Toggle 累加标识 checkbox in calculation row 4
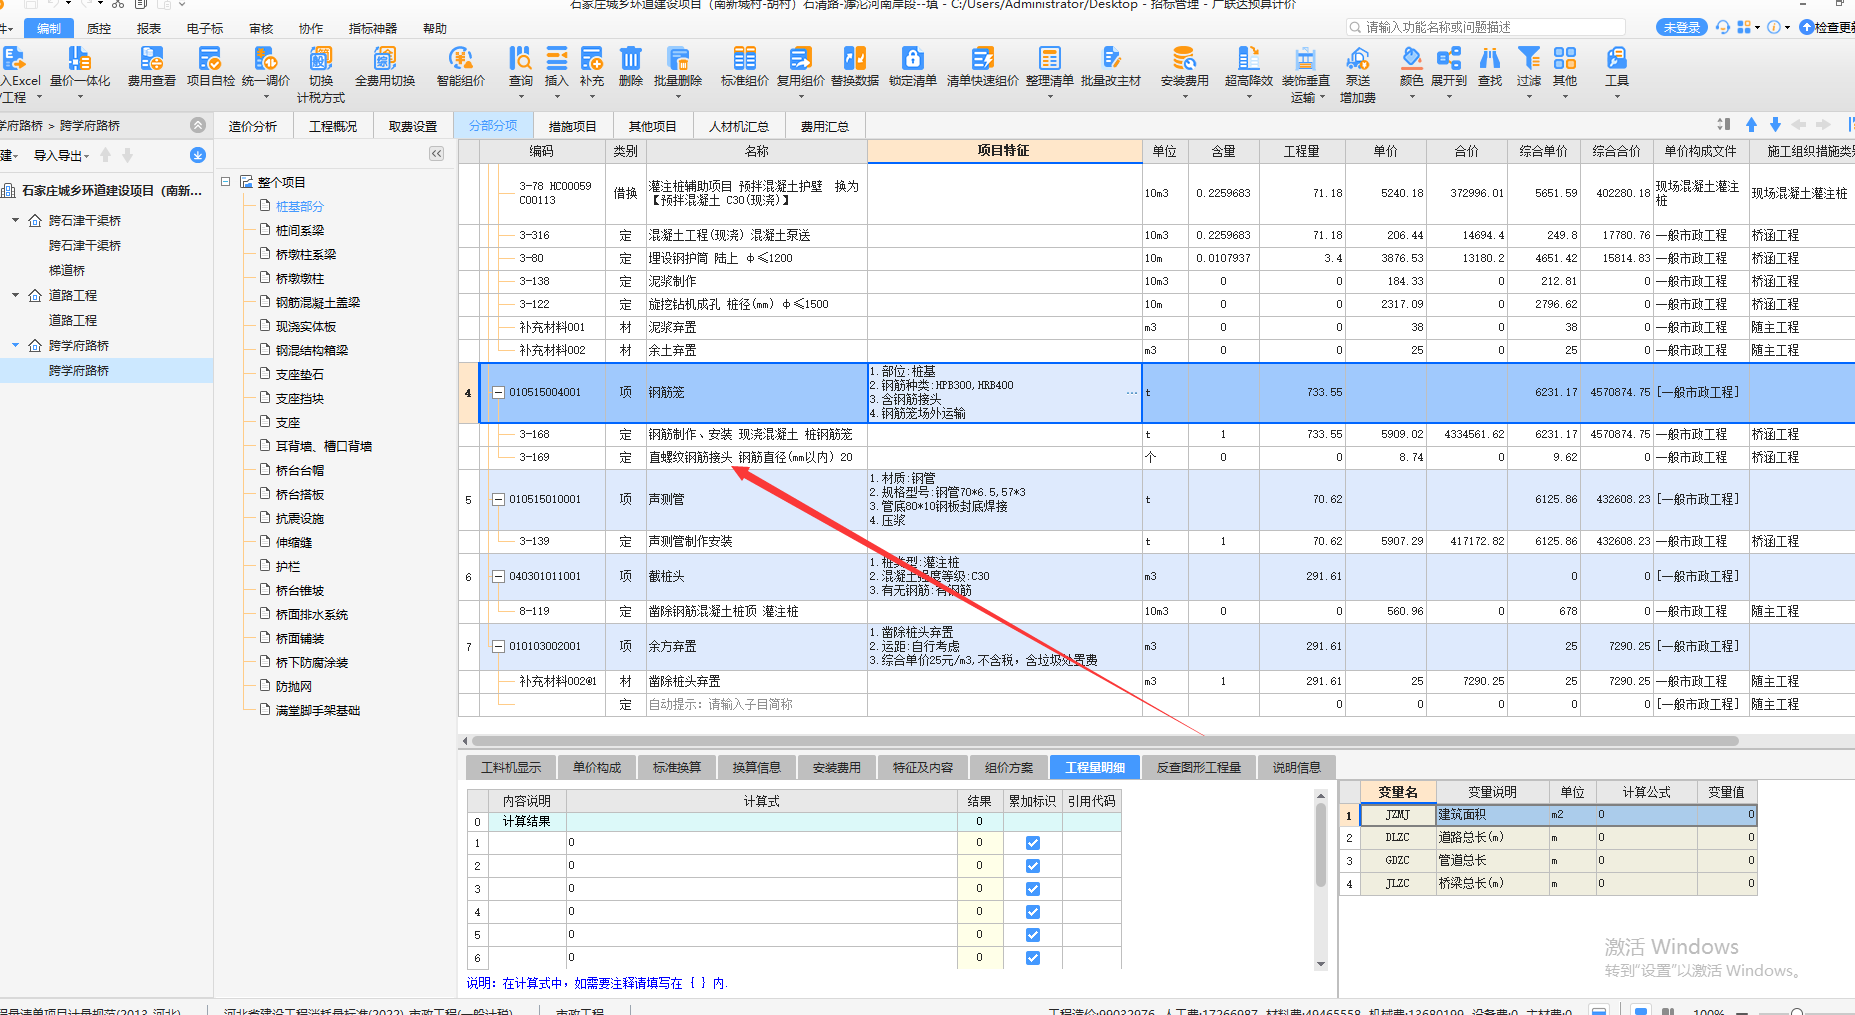Image resolution: width=1855 pixels, height=1015 pixels. 1033,912
